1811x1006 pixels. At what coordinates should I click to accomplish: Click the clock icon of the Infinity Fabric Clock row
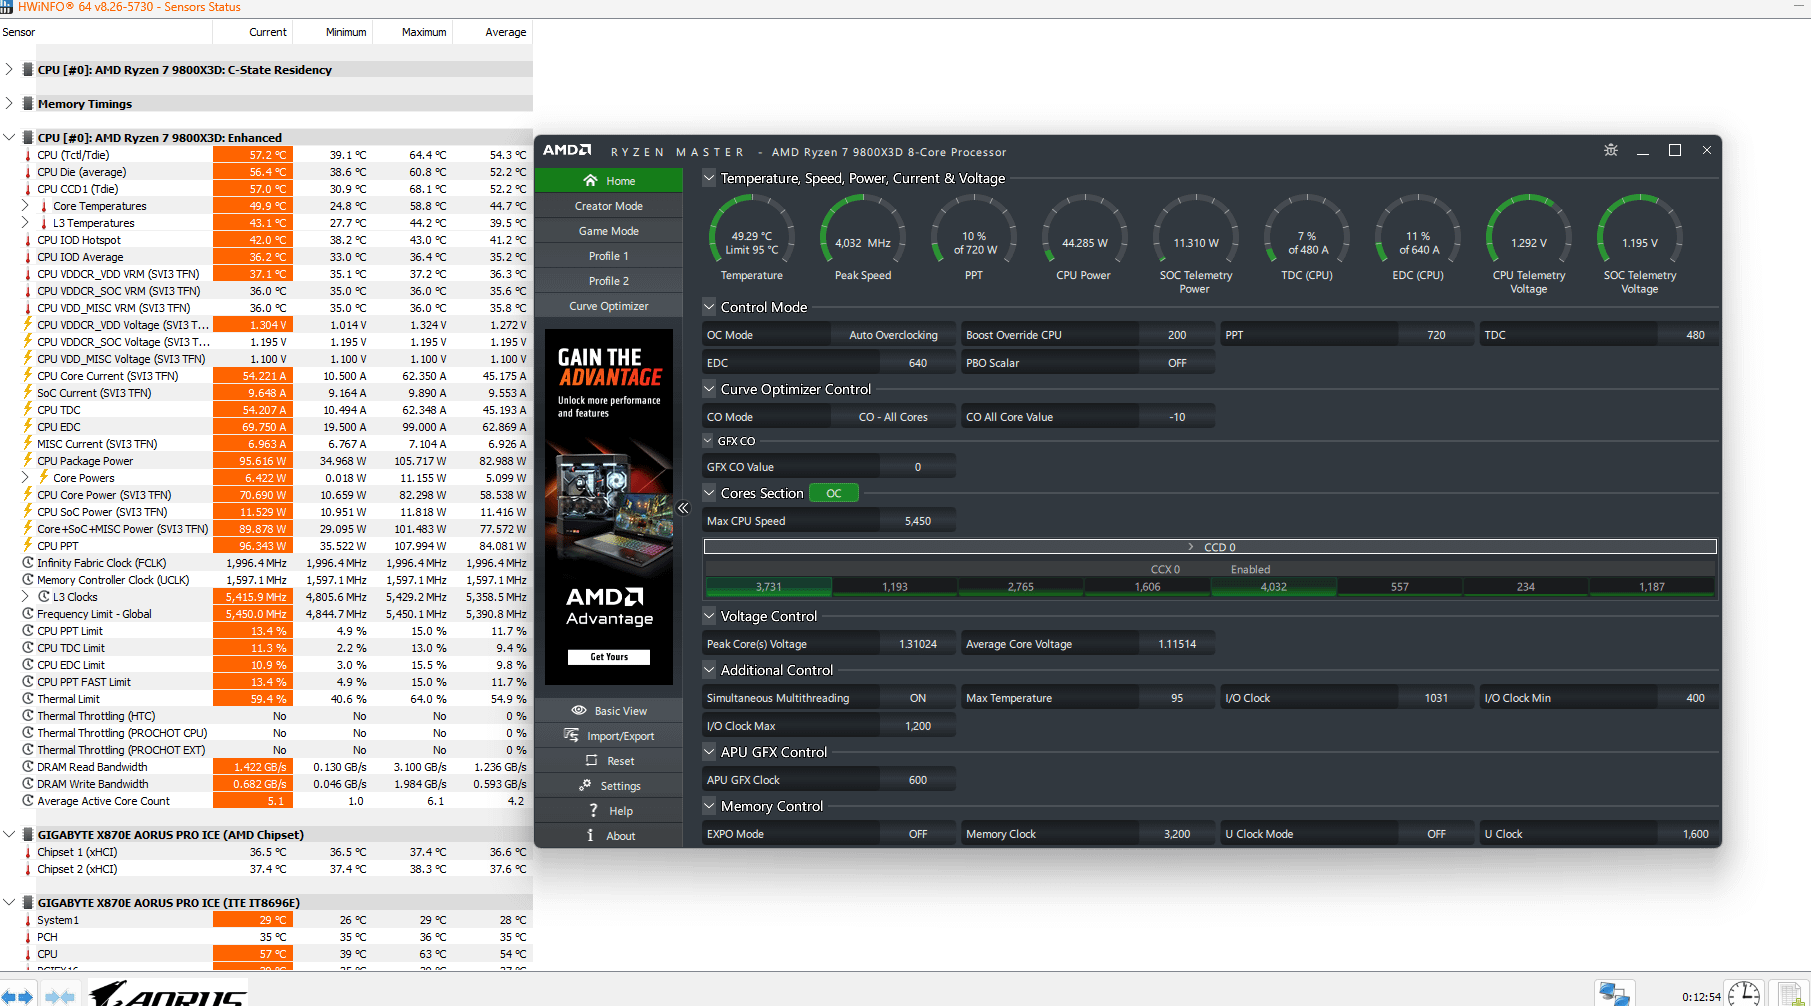pyautogui.click(x=27, y=563)
